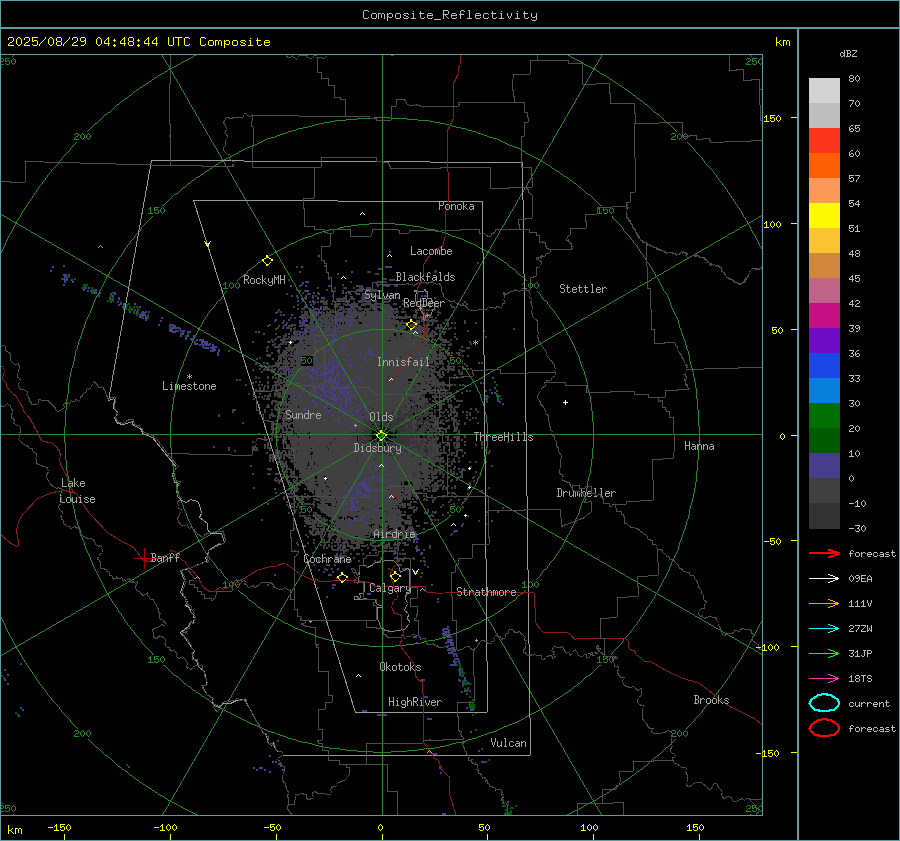This screenshot has height=841, width=900.
Task: Click the yellow 150 km right axis label
Action: (773, 118)
